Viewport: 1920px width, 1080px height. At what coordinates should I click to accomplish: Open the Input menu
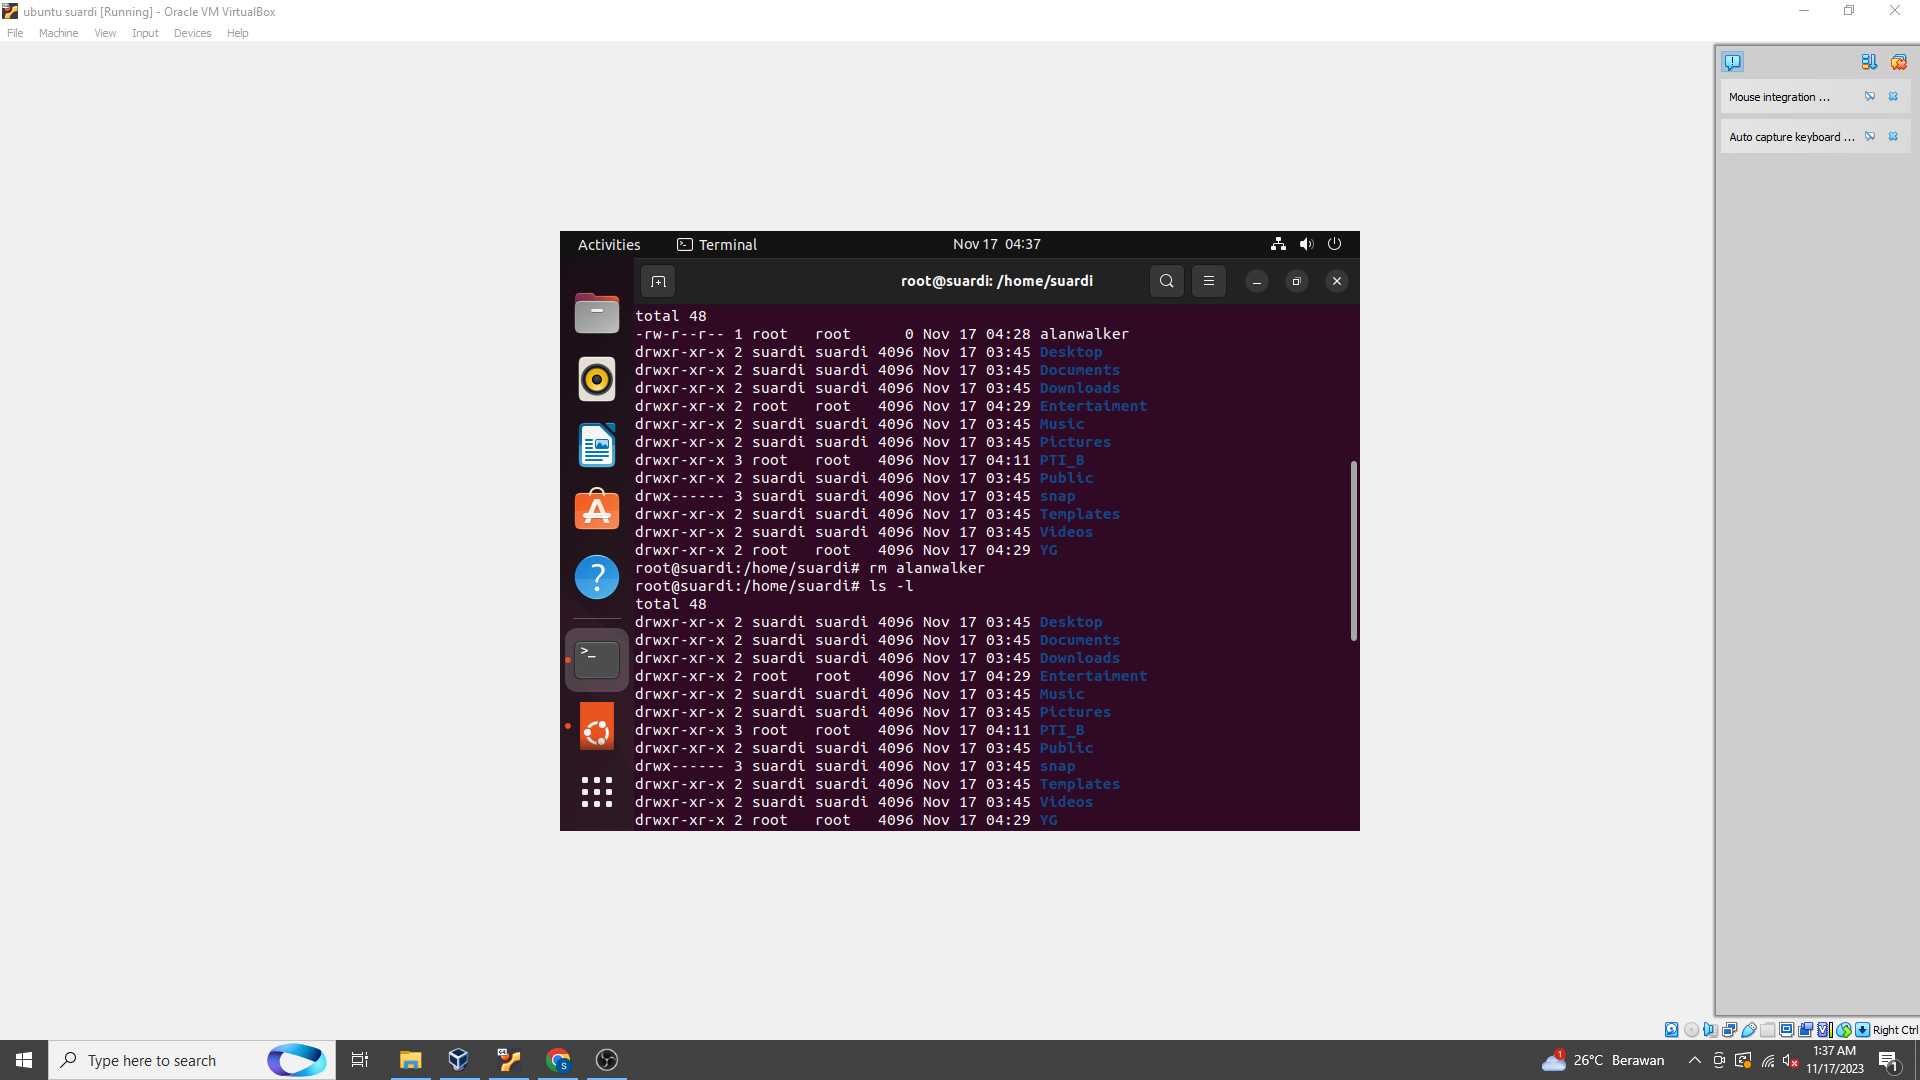tap(145, 33)
